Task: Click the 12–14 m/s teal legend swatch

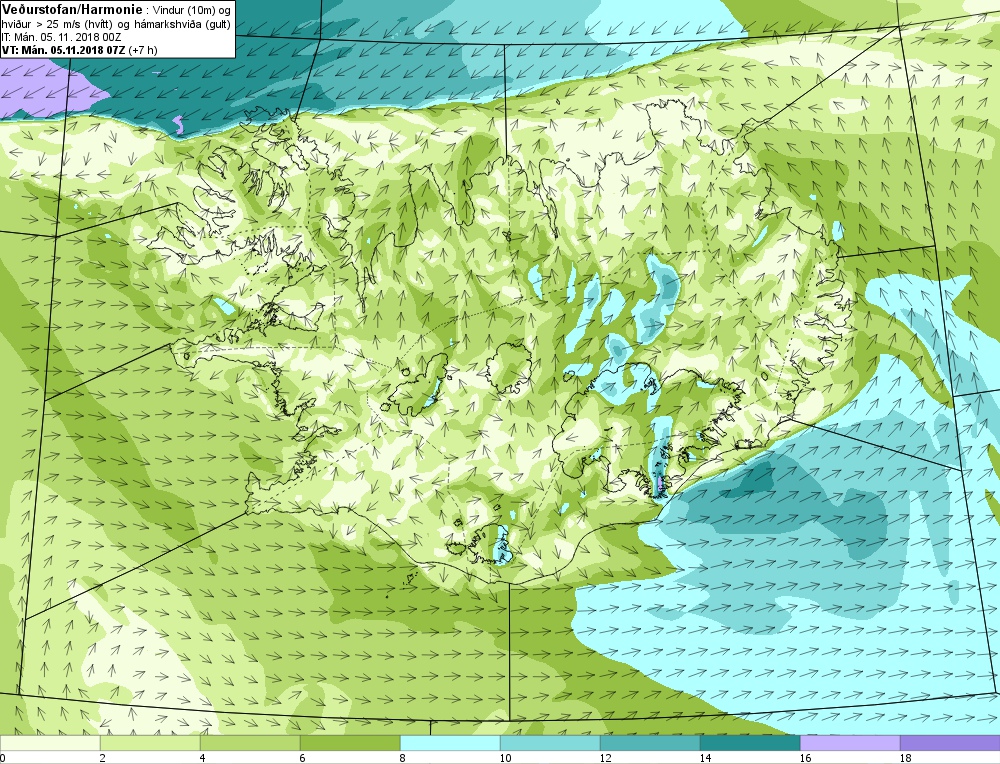Action: point(650,744)
